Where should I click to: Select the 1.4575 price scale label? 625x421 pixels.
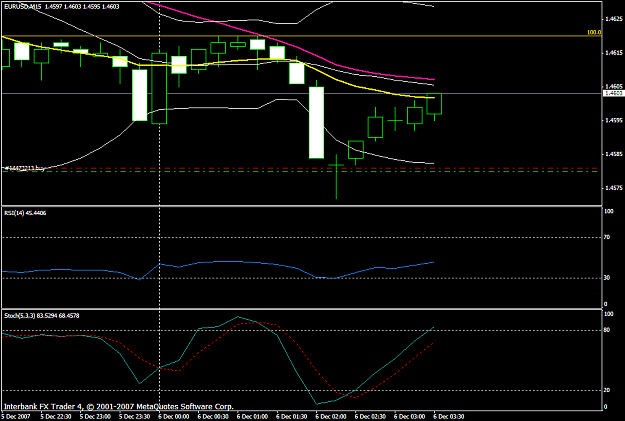(x=614, y=188)
